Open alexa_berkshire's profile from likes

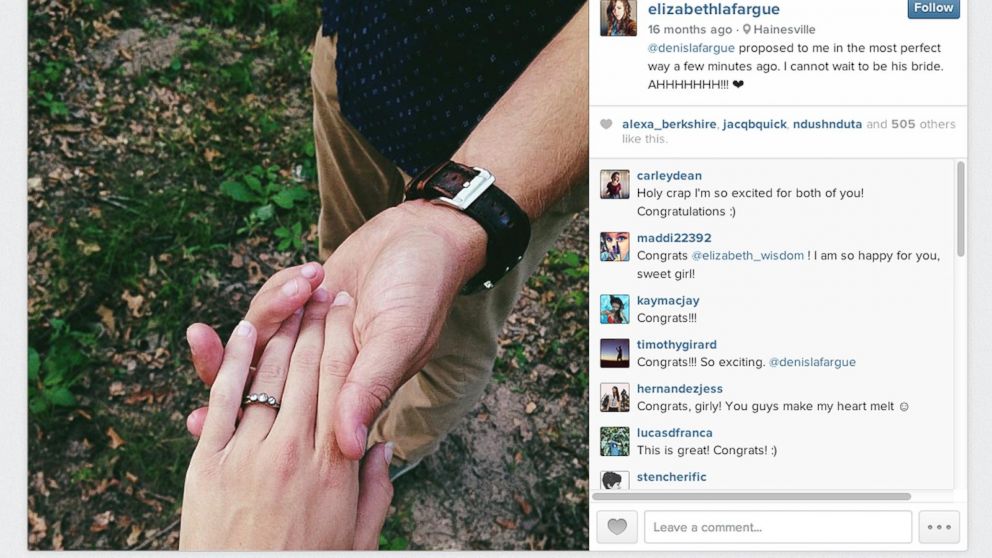669,124
